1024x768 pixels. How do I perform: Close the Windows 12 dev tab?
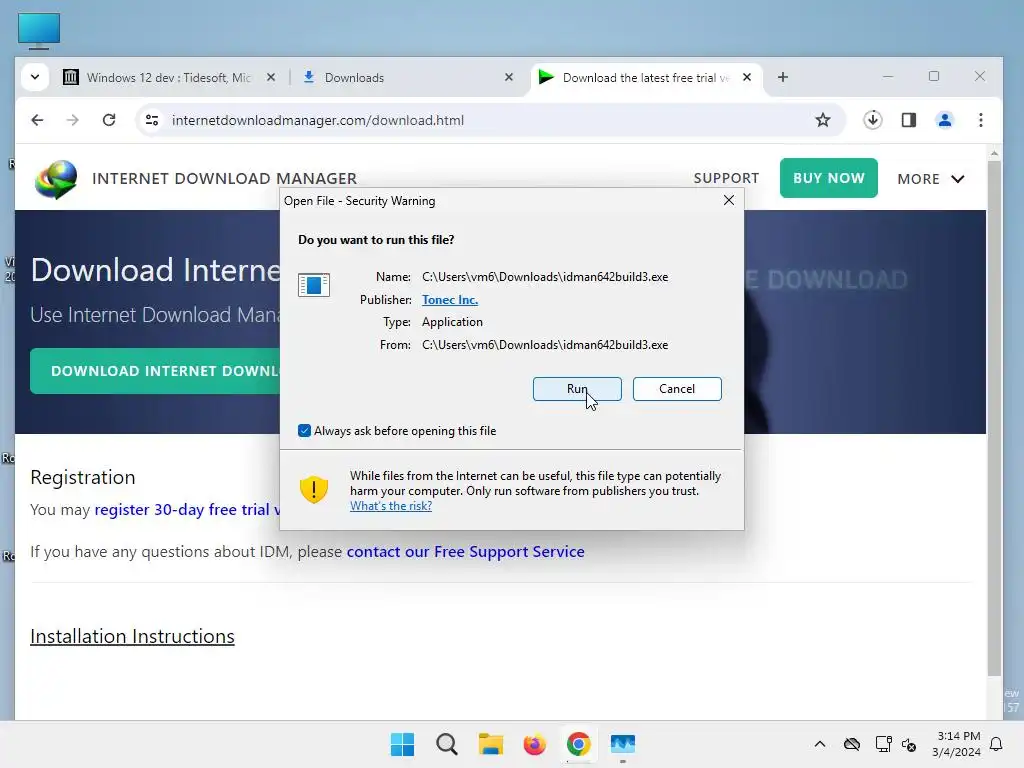pos(271,77)
